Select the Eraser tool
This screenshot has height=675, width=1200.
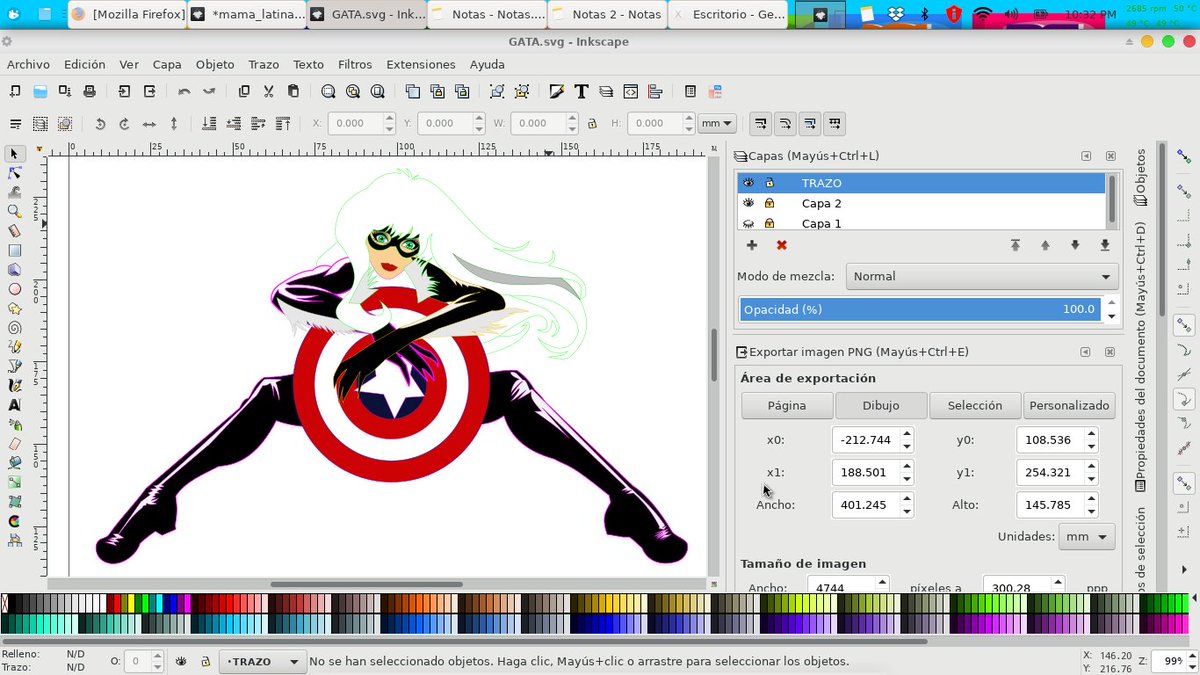click(15, 444)
